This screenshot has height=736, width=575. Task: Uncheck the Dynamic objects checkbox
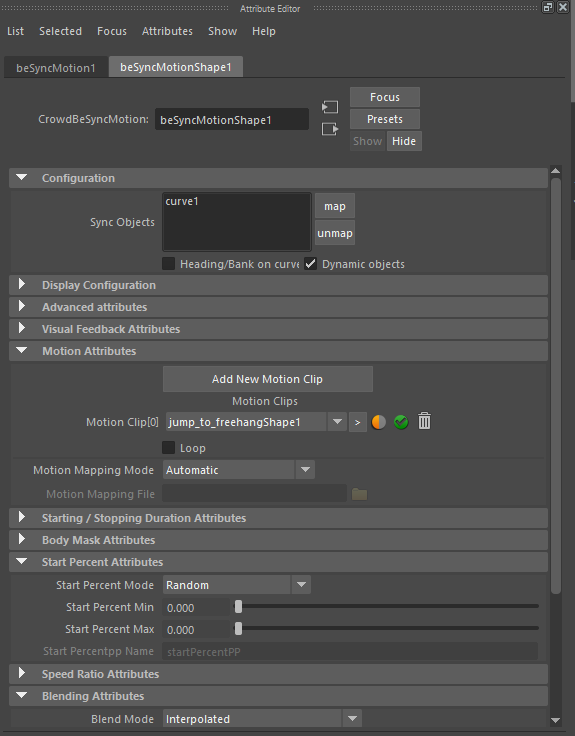[x=310, y=263]
